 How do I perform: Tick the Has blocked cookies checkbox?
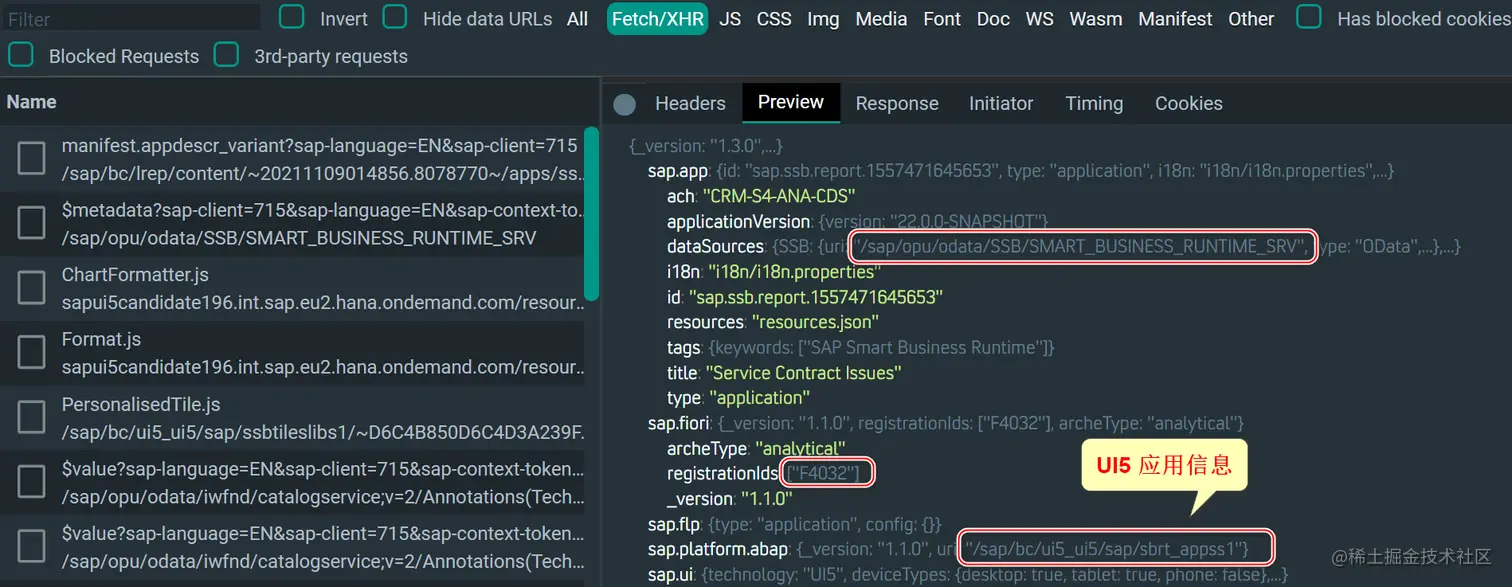point(1309,17)
